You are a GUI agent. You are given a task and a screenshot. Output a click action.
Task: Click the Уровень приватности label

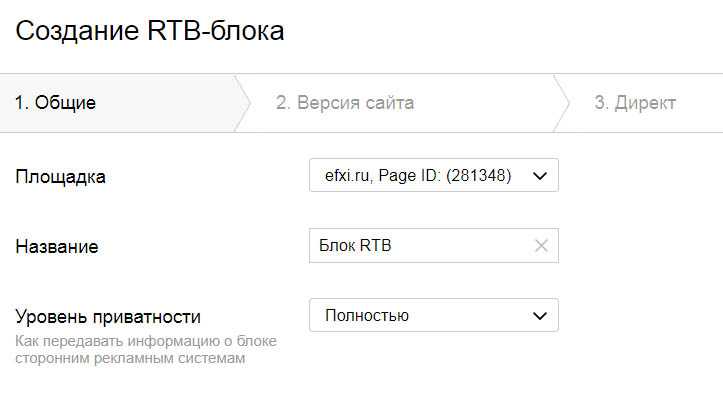[x=109, y=317]
